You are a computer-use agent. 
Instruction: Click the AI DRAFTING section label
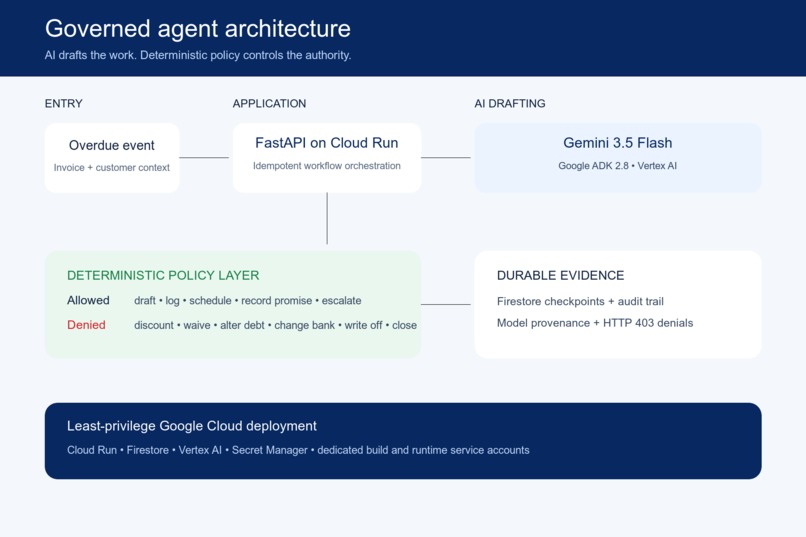(x=510, y=103)
